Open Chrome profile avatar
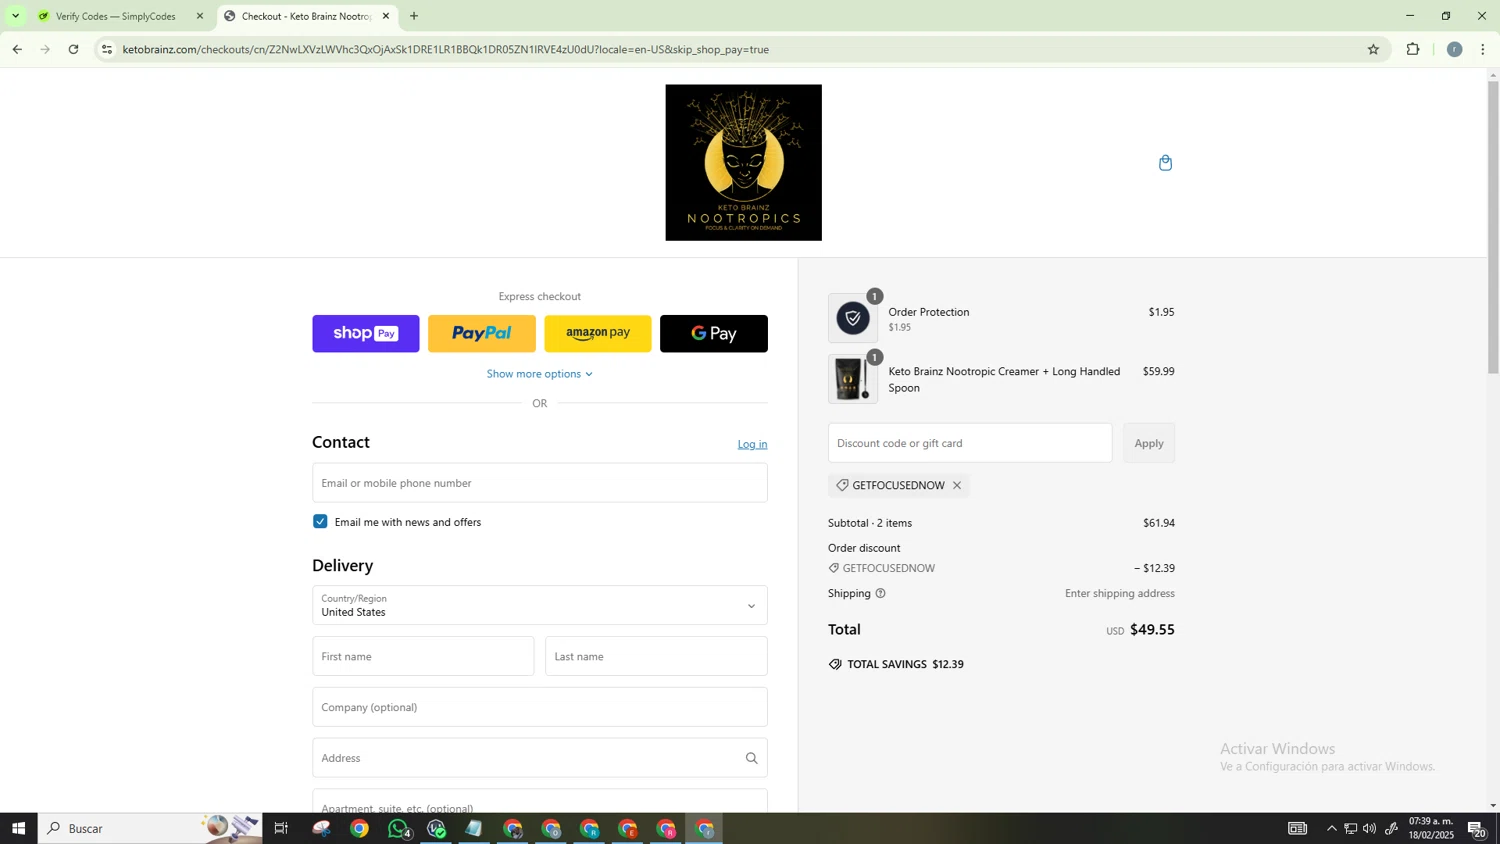Viewport: 1500px width, 844px height. [1454, 49]
